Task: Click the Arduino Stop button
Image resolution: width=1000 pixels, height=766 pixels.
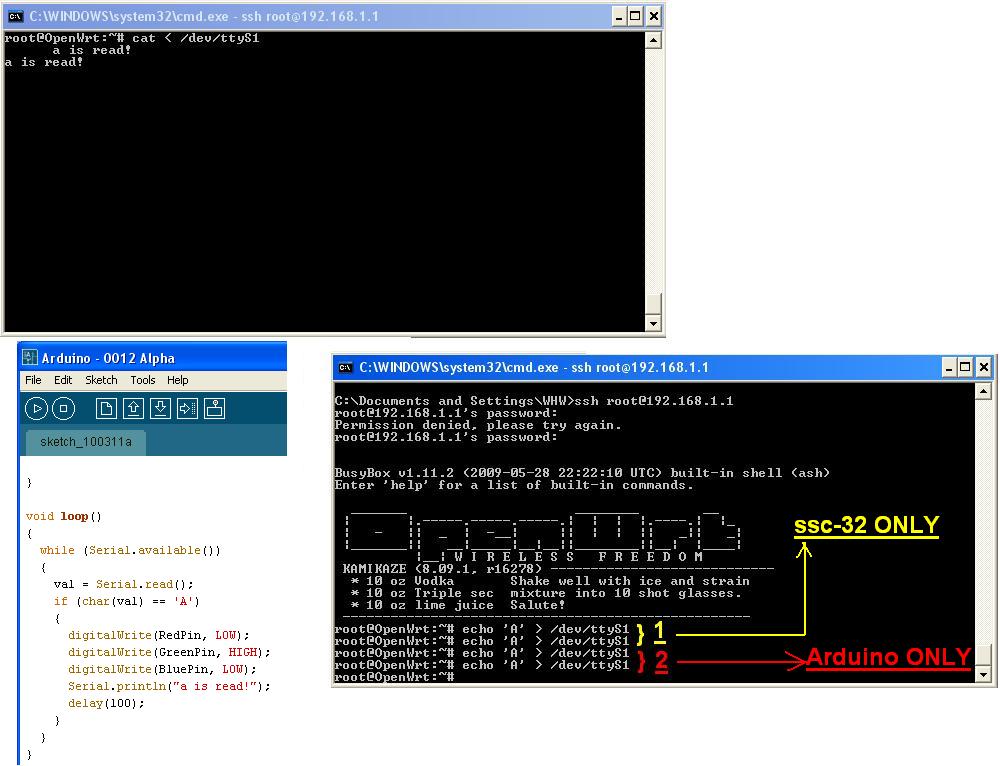Action: [x=63, y=409]
